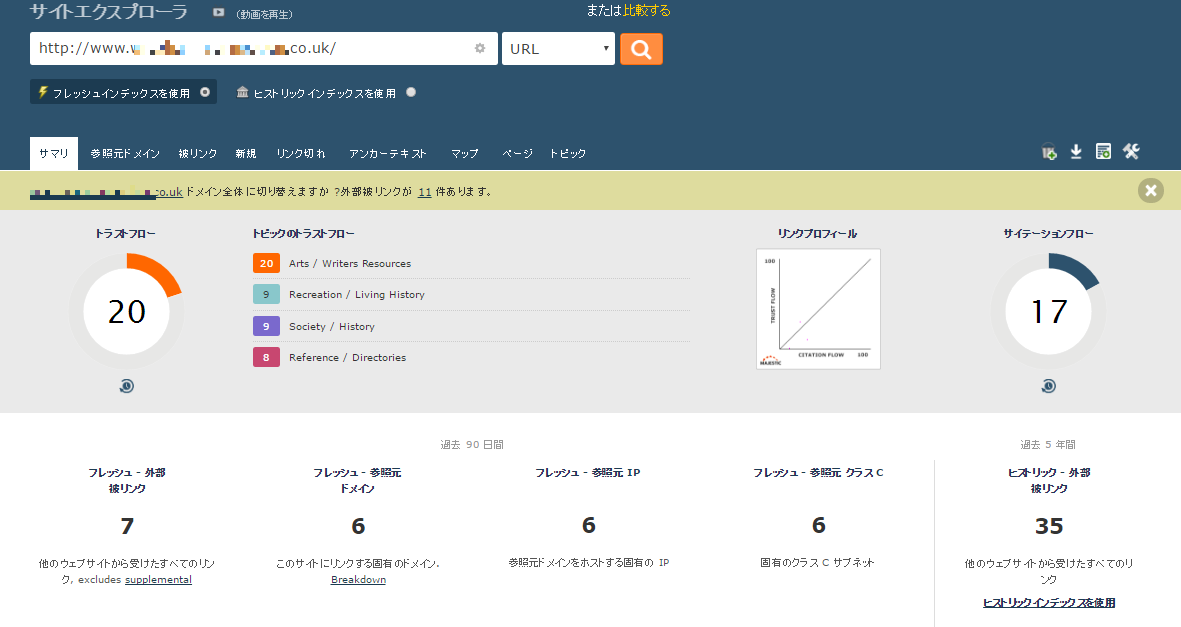The width and height of the screenshot is (1181, 627).
Task: Click the 比較する link
Action: pos(647,11)
